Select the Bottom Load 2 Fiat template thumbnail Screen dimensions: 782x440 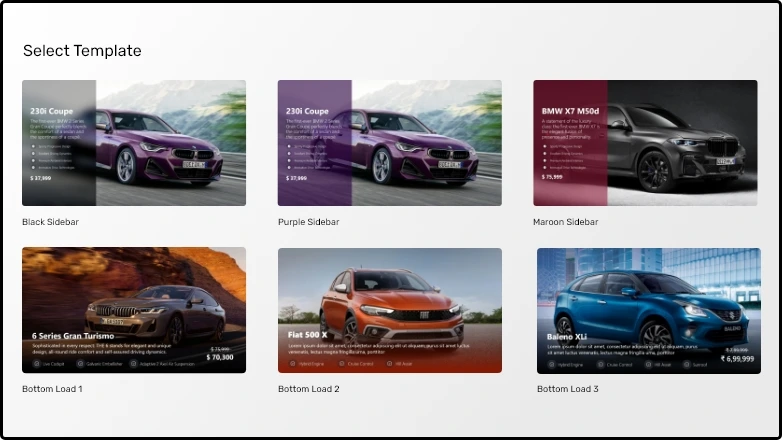pyautogui.click(x=390, y=310)
